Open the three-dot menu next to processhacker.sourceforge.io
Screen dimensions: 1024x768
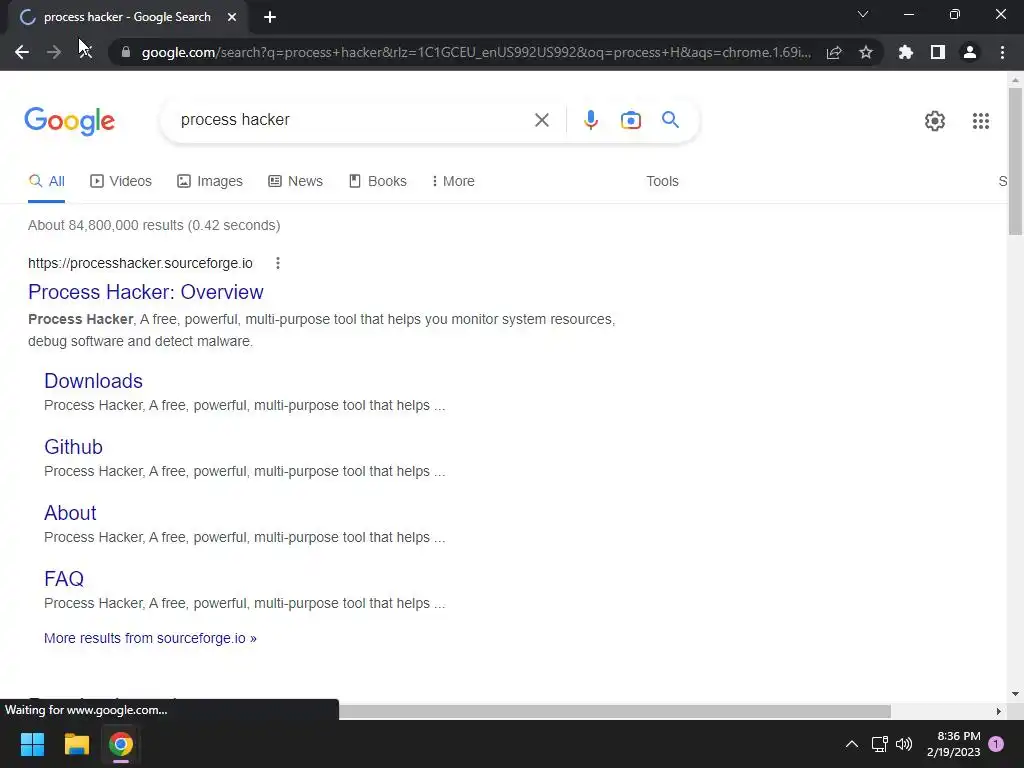click(x=278, y=263)
